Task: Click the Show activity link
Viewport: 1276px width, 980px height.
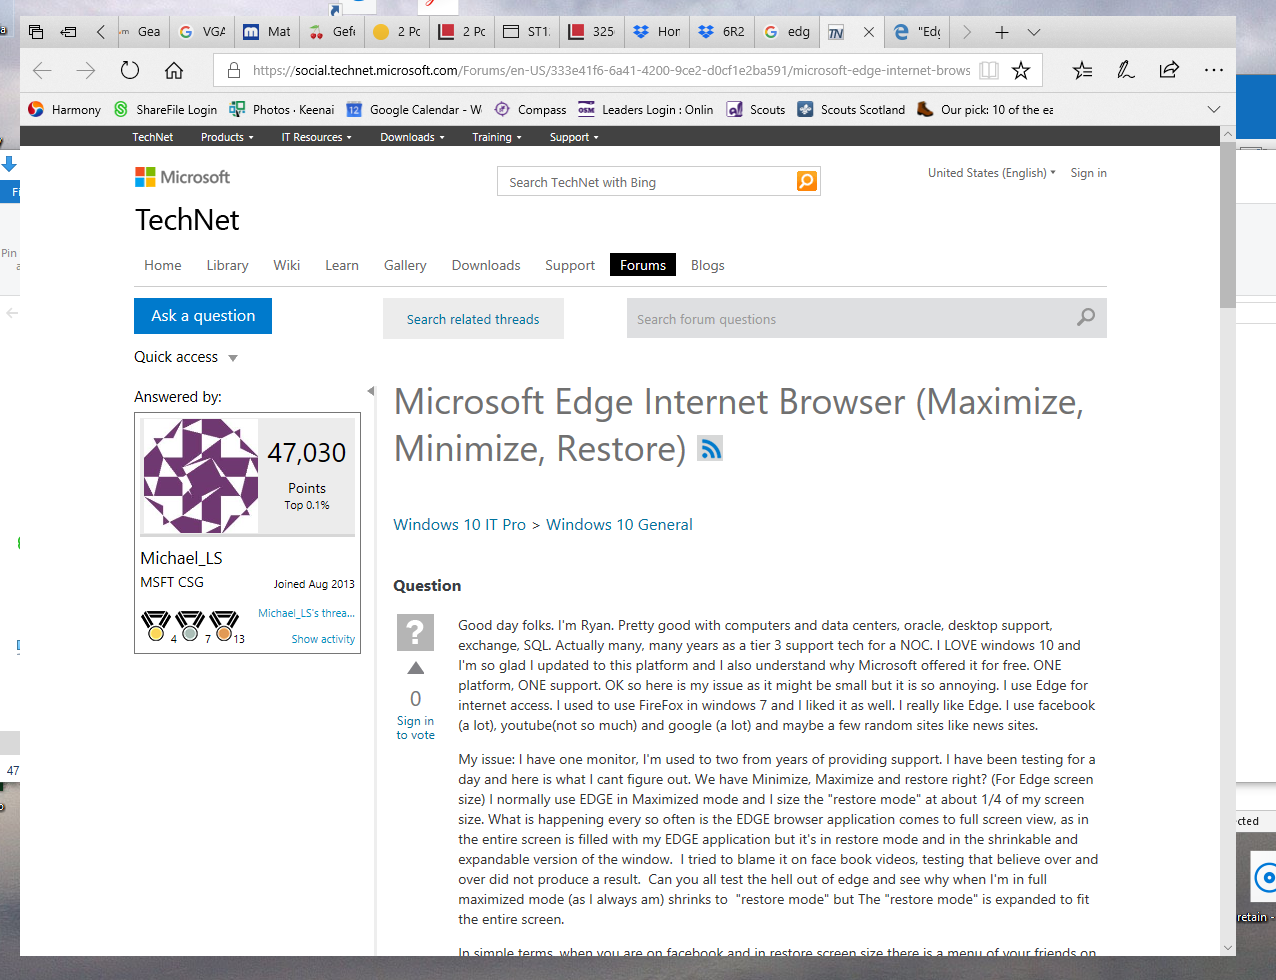Action: [323, 639]
